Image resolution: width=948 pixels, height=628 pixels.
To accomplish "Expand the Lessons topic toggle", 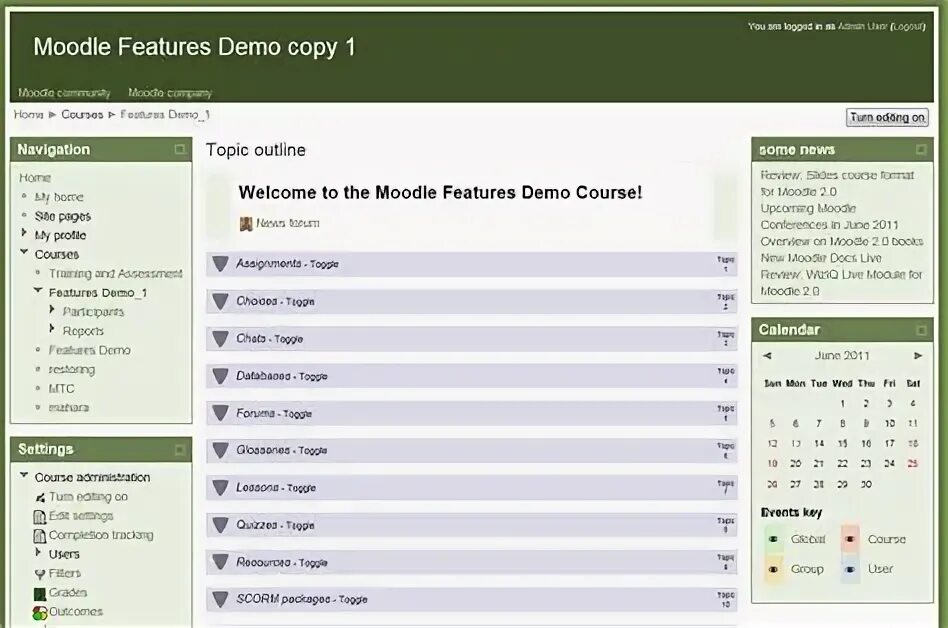I will 220,488.
